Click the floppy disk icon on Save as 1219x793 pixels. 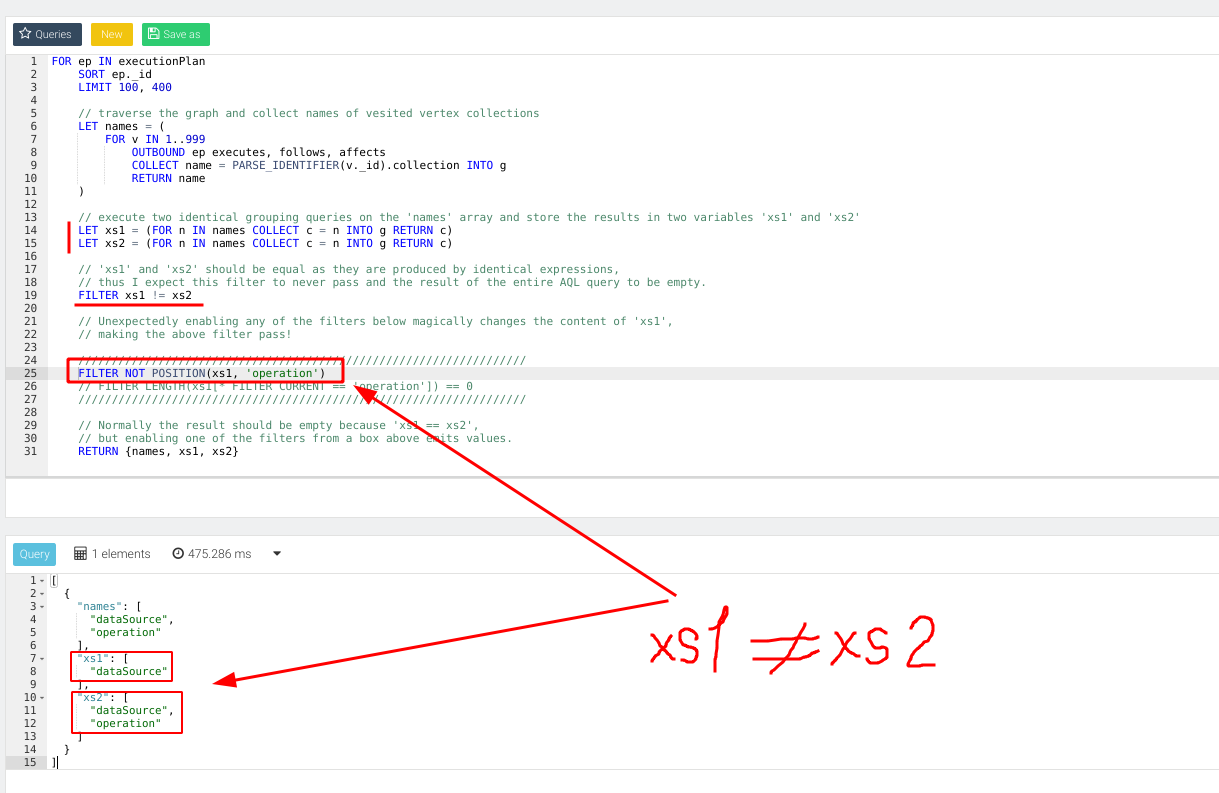tap(154, 33)
